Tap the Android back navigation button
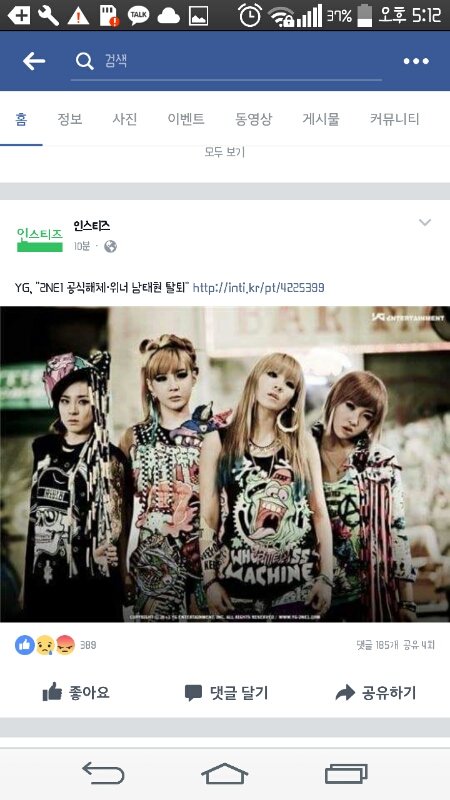The image size is (450, 800). point(104,773)
